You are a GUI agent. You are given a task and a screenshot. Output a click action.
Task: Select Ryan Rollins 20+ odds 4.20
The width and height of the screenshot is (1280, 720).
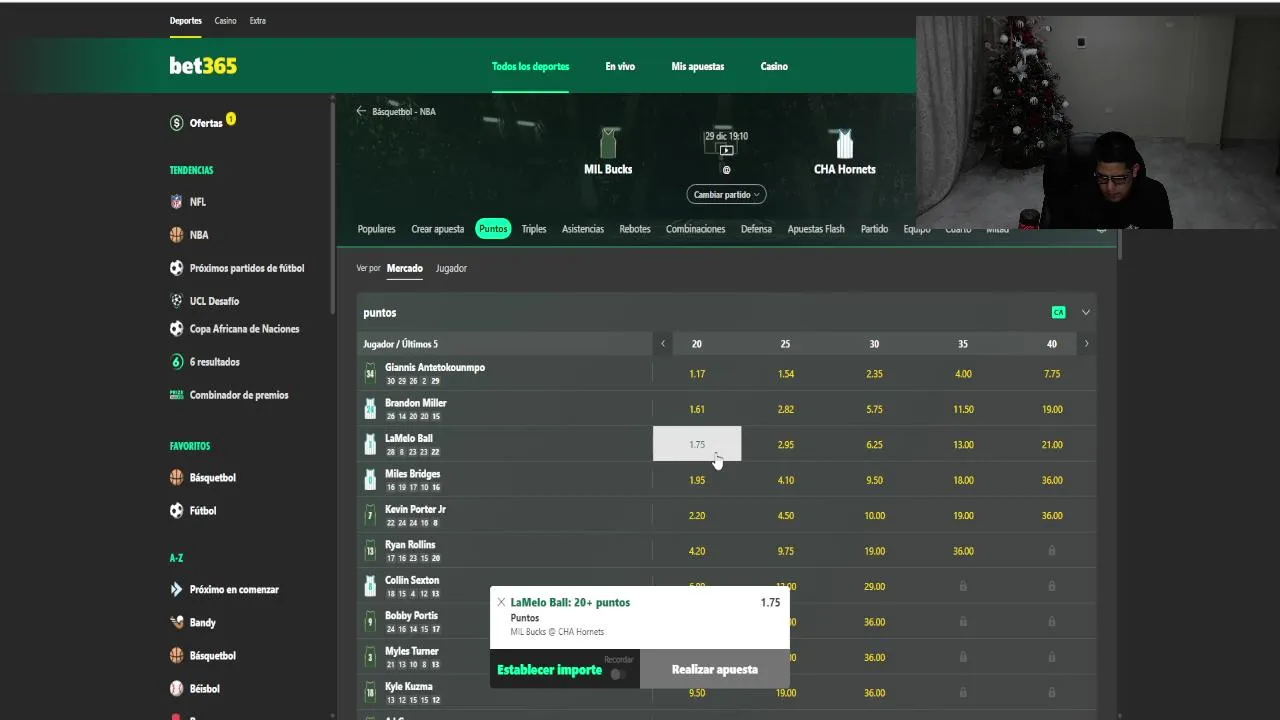(x=697, y=551)
